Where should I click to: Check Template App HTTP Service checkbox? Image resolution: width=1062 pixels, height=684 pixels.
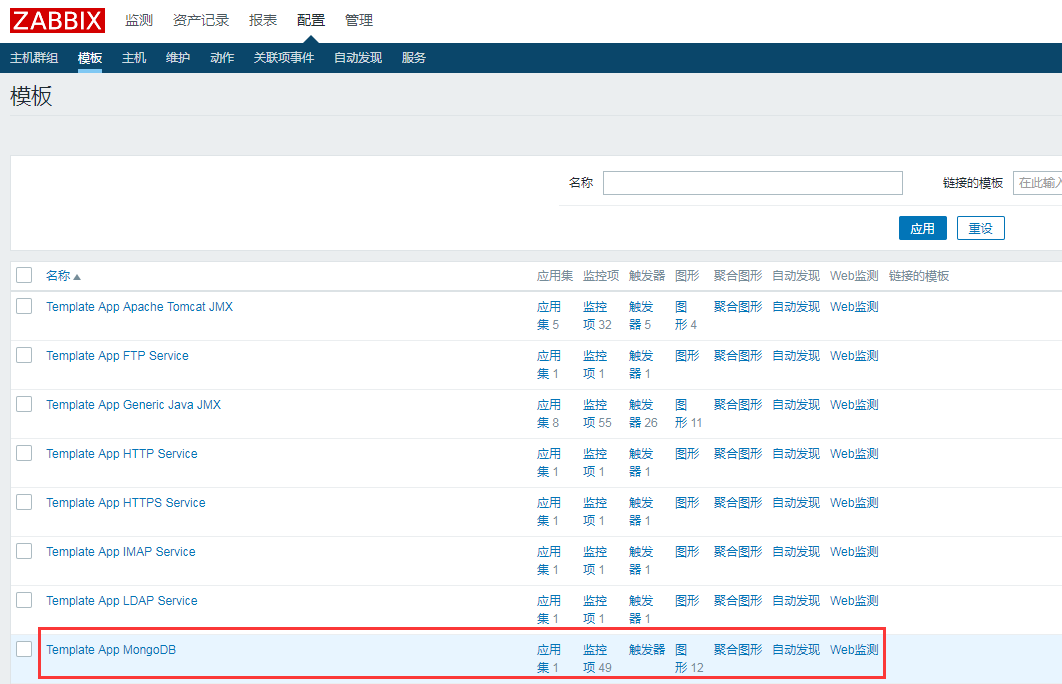24,453
